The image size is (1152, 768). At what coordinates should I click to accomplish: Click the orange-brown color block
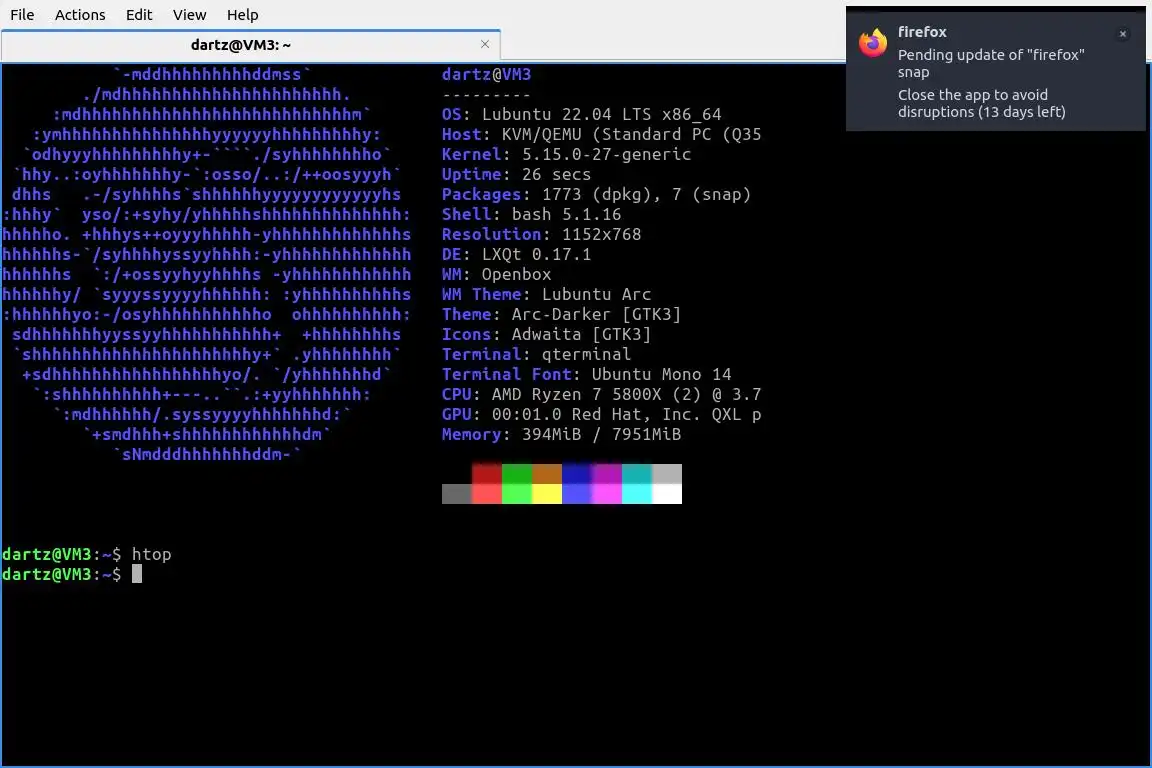pos(547,474)
